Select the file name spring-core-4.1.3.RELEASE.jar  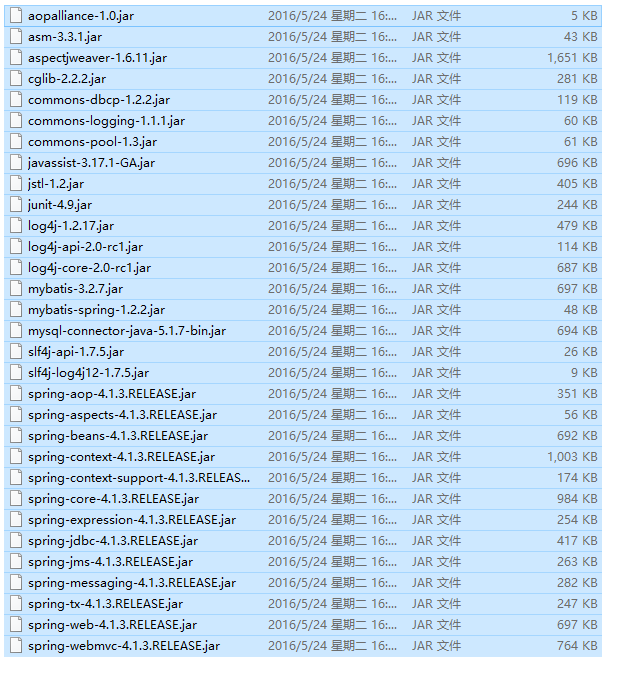coord(114,500)
